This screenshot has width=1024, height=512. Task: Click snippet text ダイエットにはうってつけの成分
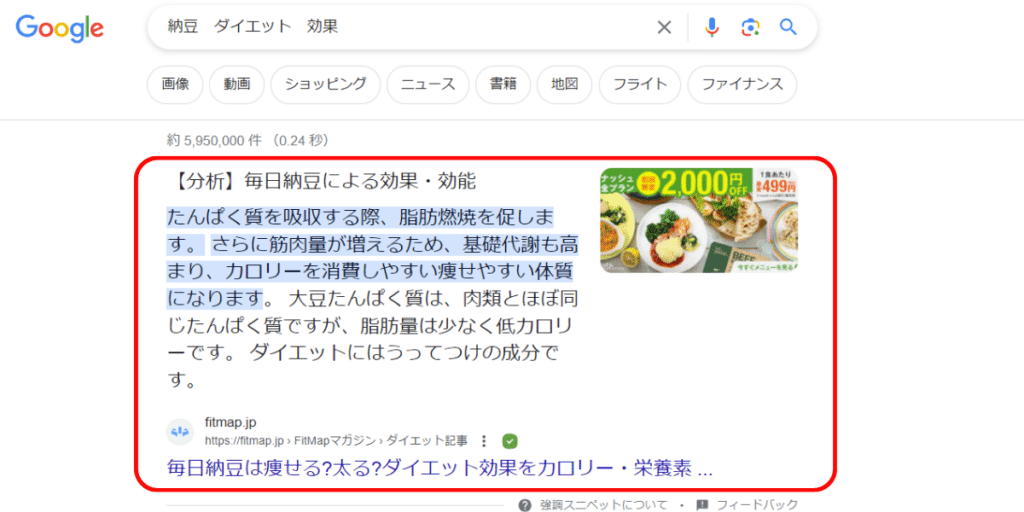click(x=396, y=353)
